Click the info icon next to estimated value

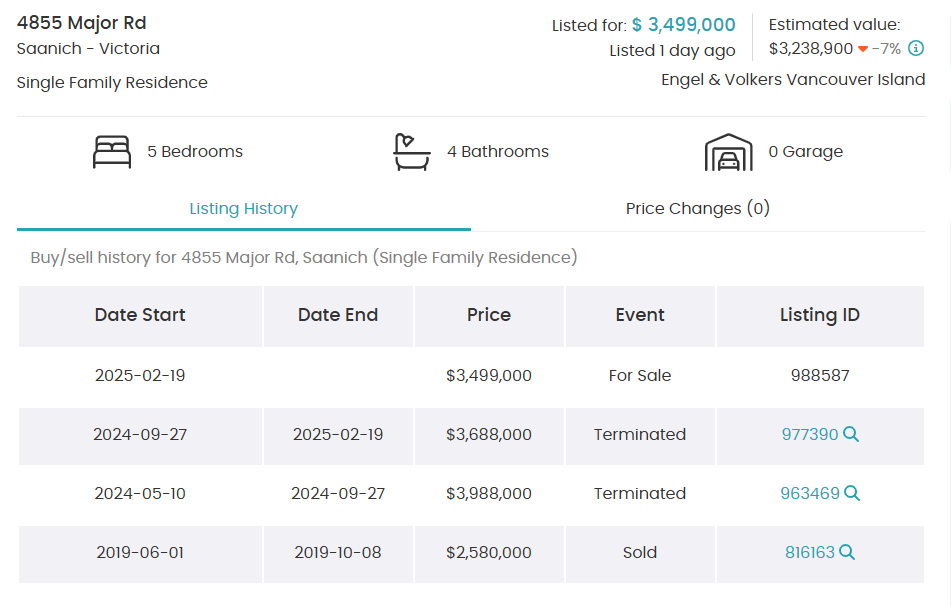pos(915,48)
